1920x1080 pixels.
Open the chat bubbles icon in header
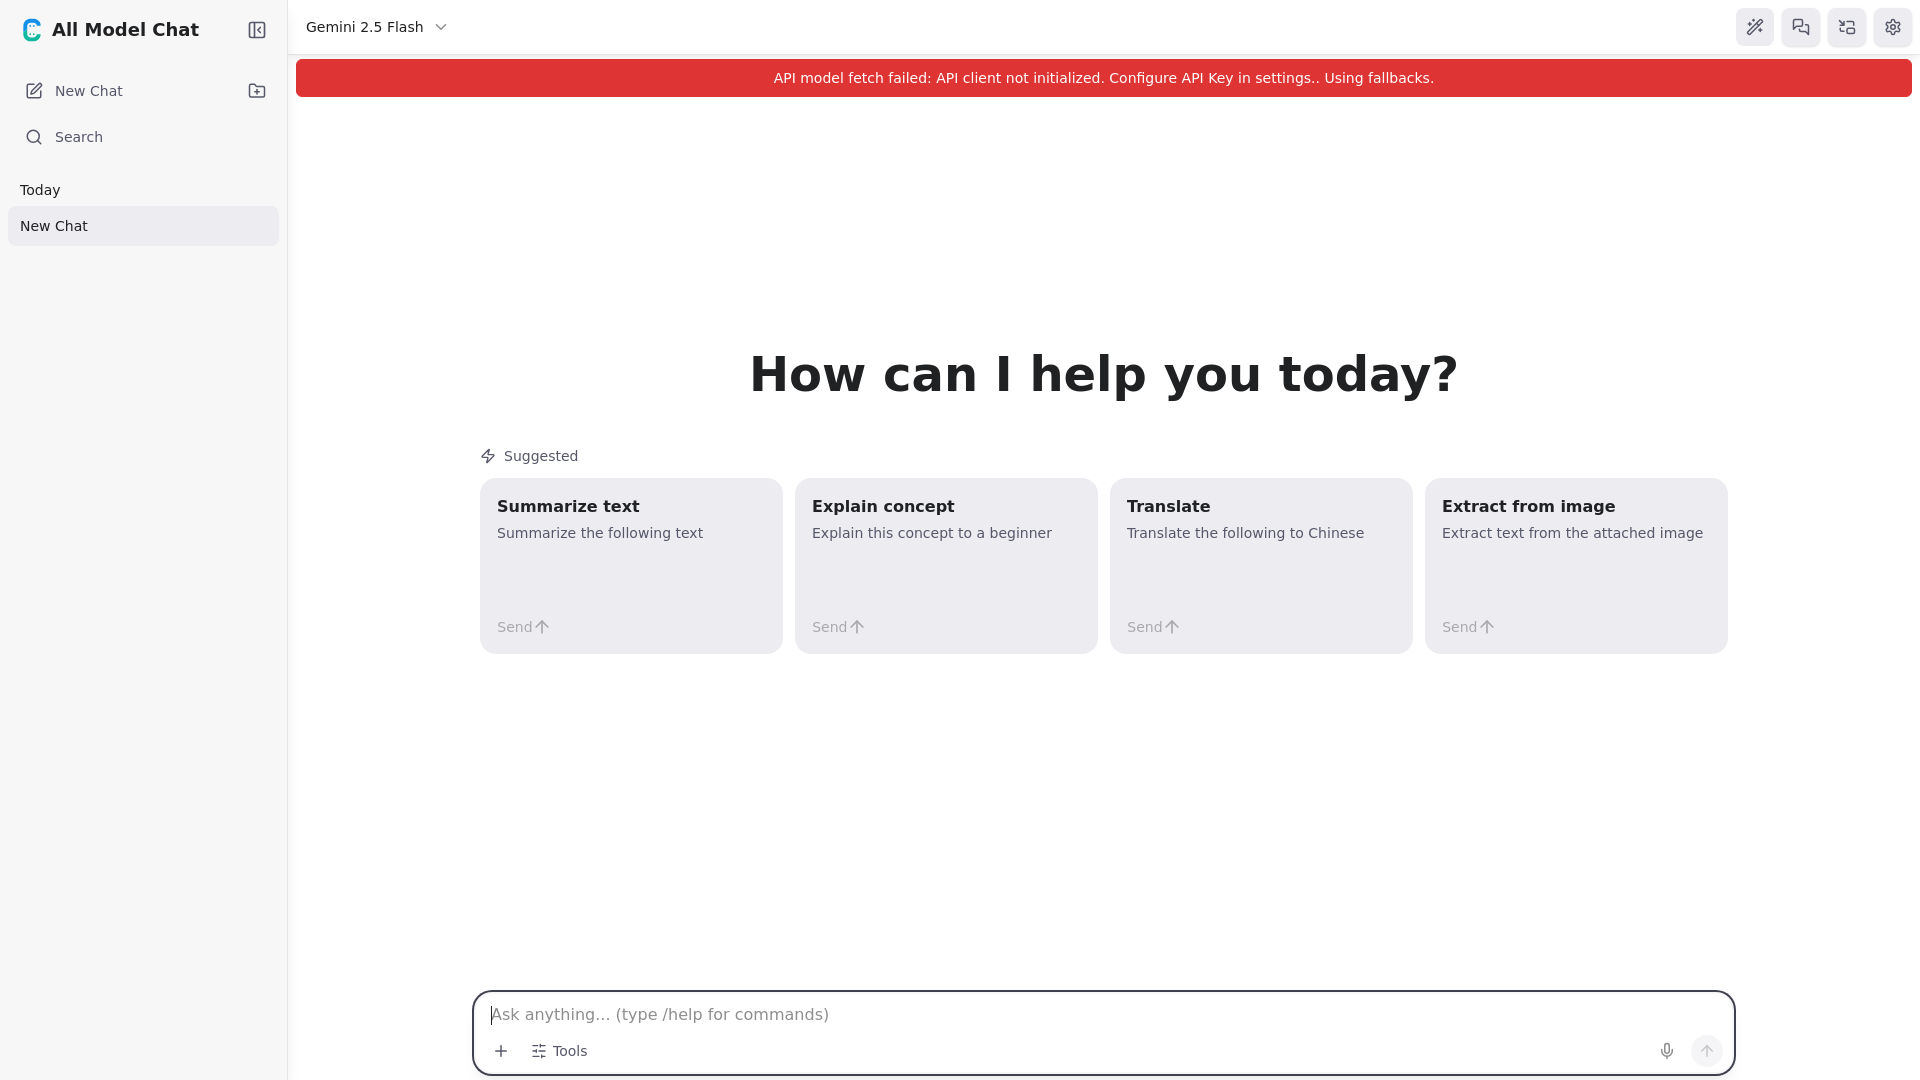tap(1801, 27)
